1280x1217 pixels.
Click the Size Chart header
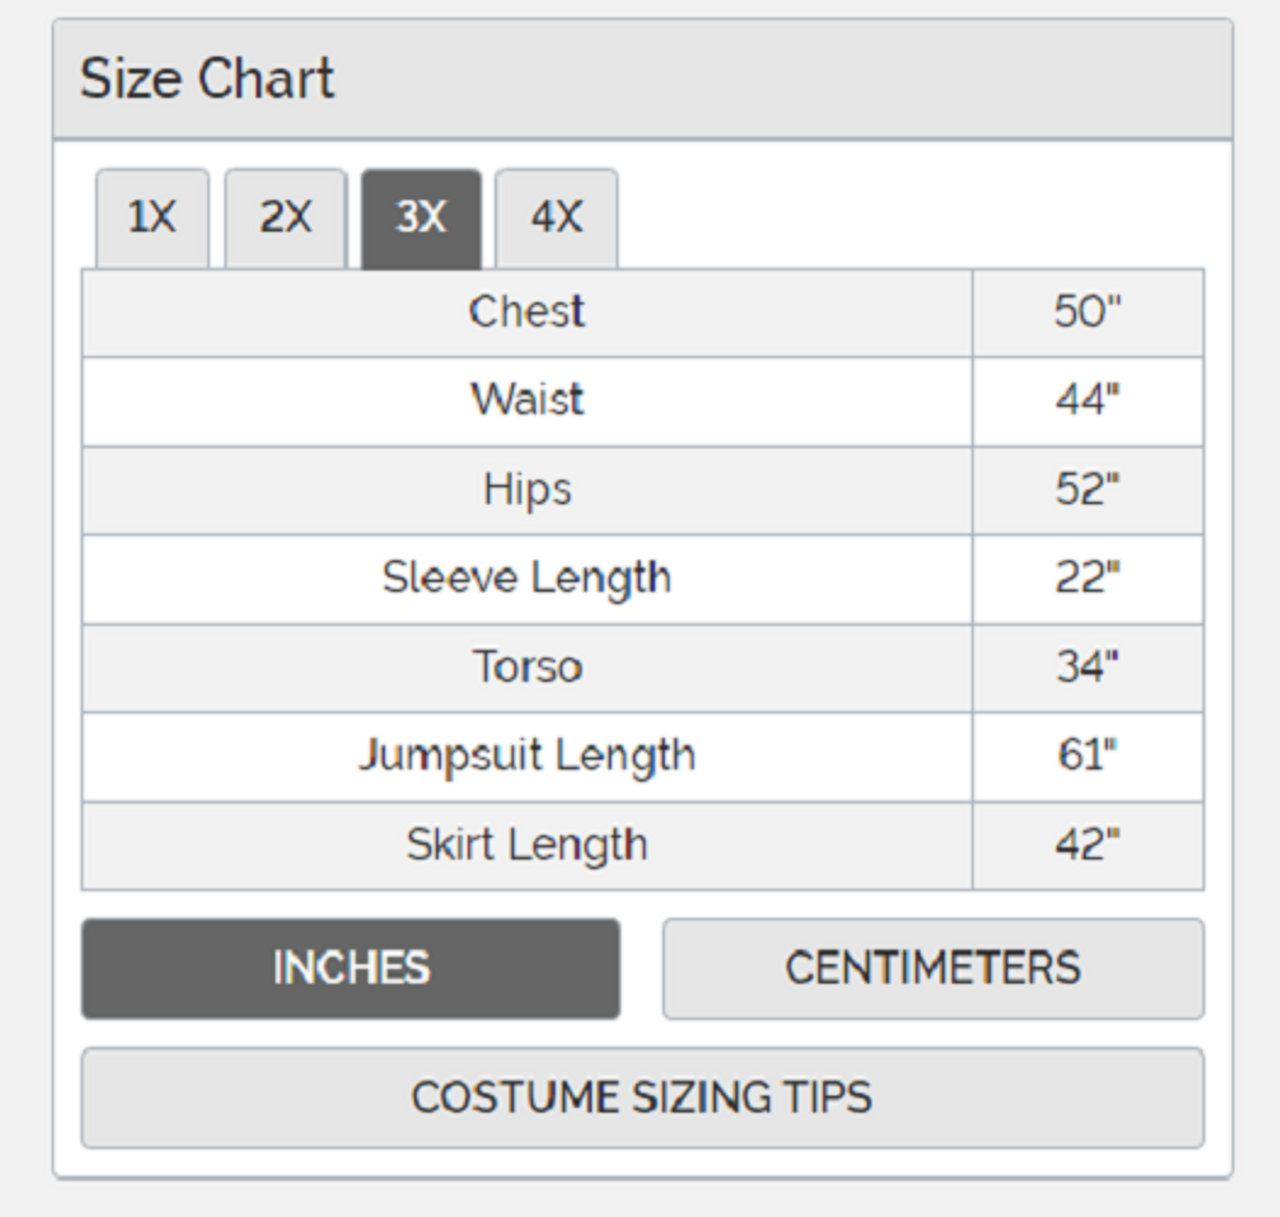(207, 78)
